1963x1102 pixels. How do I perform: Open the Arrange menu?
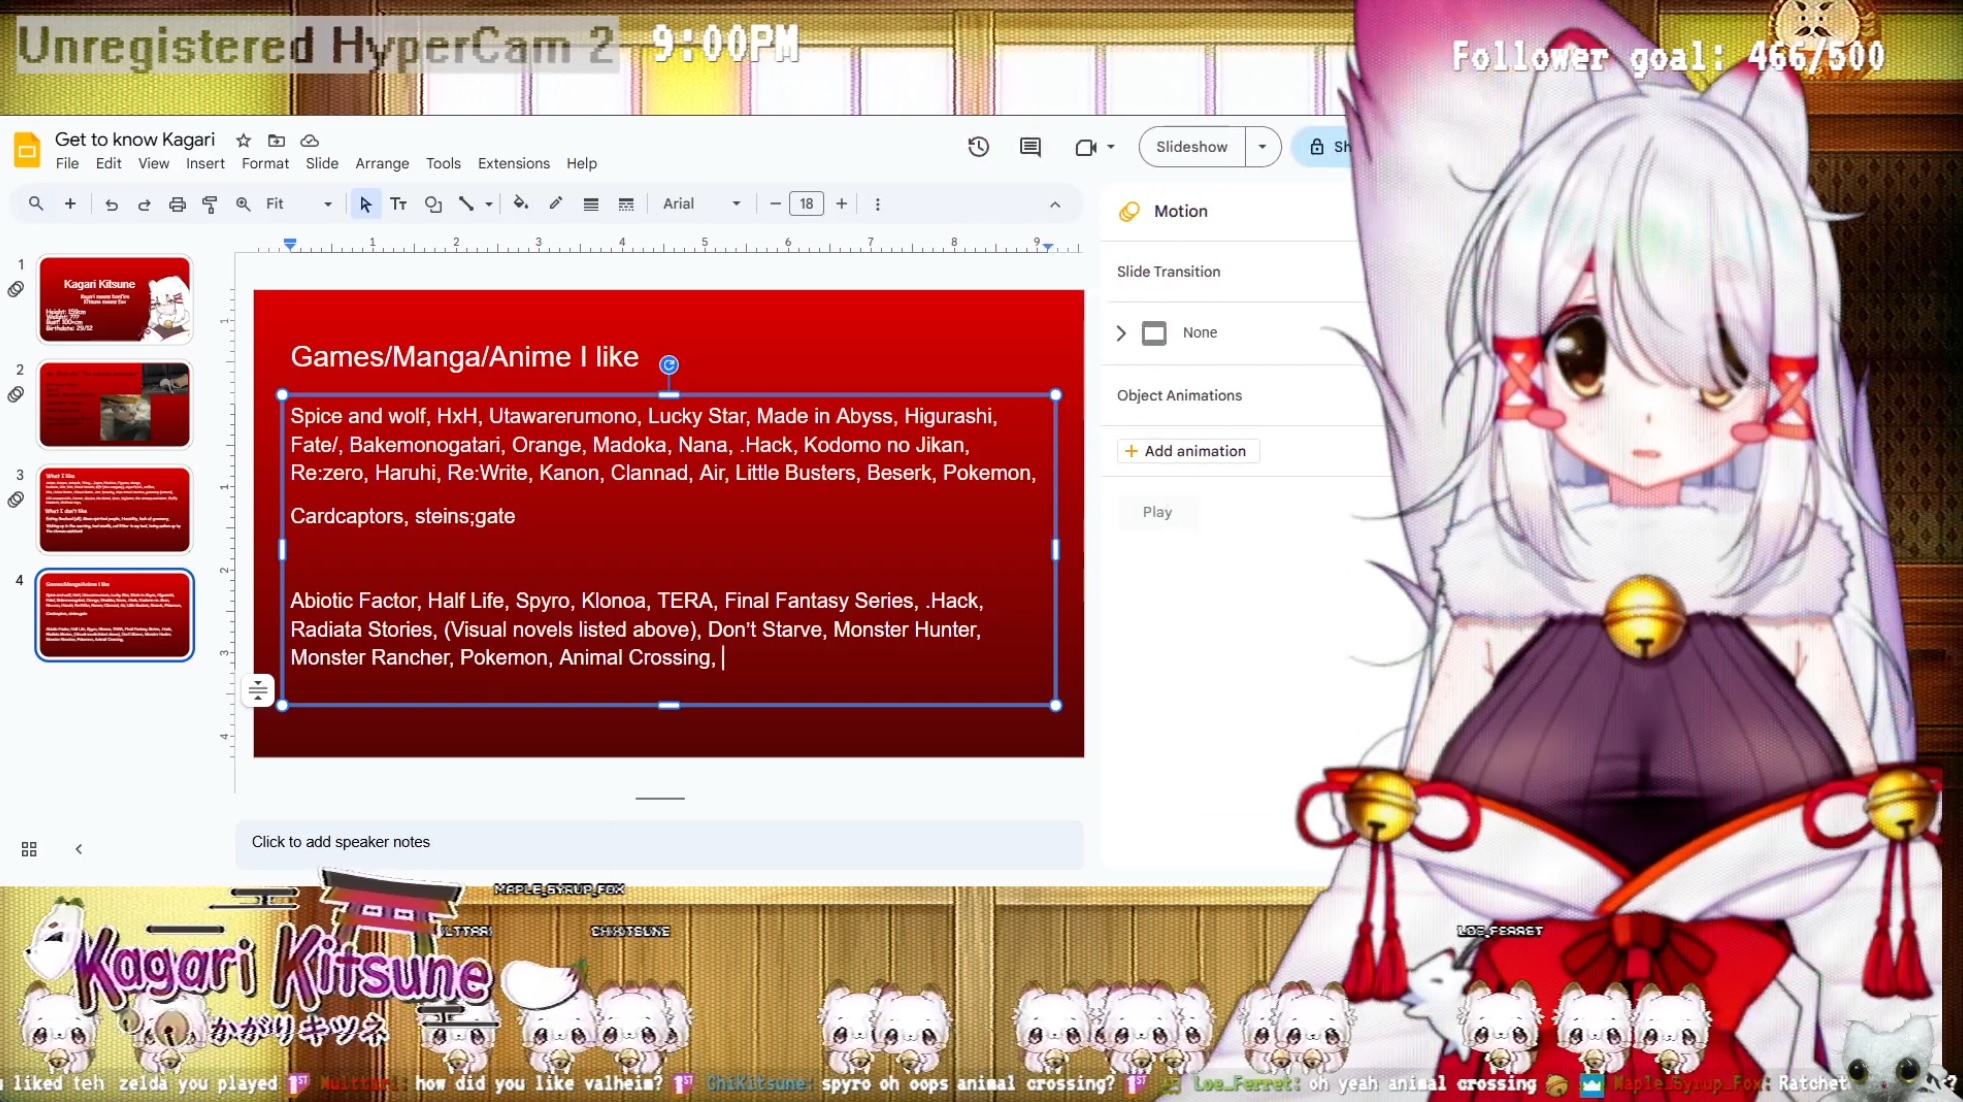click(382, 164)
